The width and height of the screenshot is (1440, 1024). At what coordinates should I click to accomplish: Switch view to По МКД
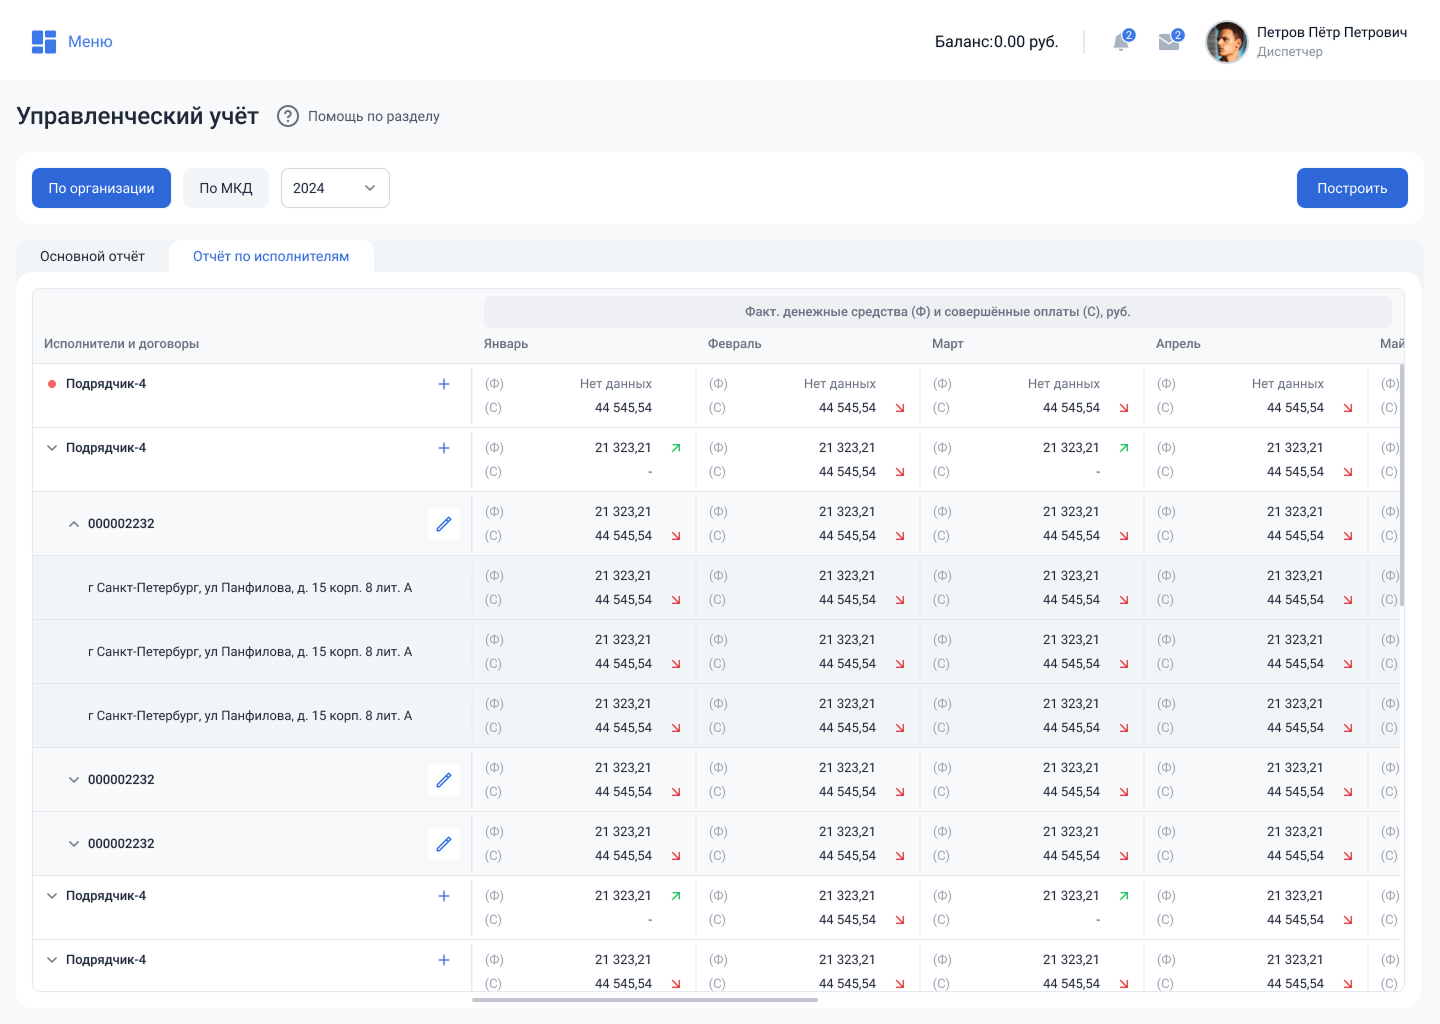click(x=226, y=188)
